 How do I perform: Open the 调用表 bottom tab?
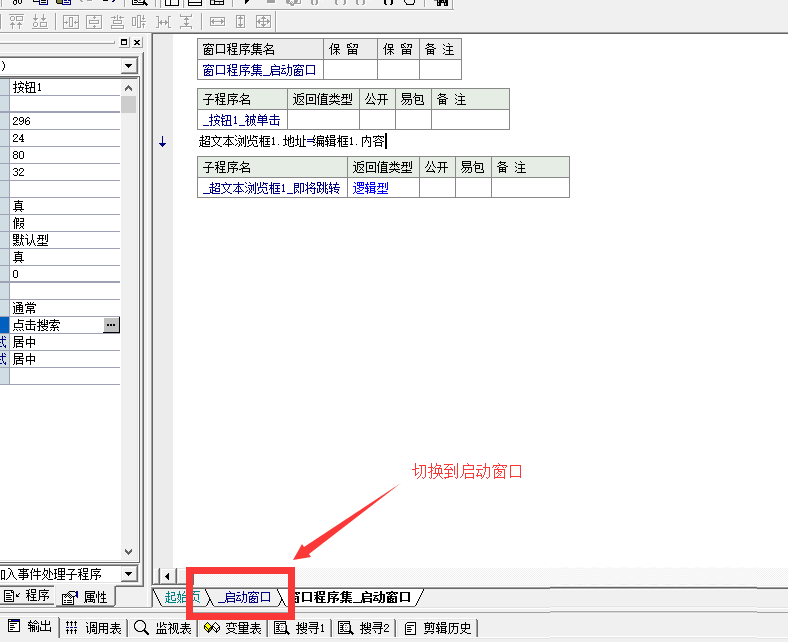pos(94,627)
